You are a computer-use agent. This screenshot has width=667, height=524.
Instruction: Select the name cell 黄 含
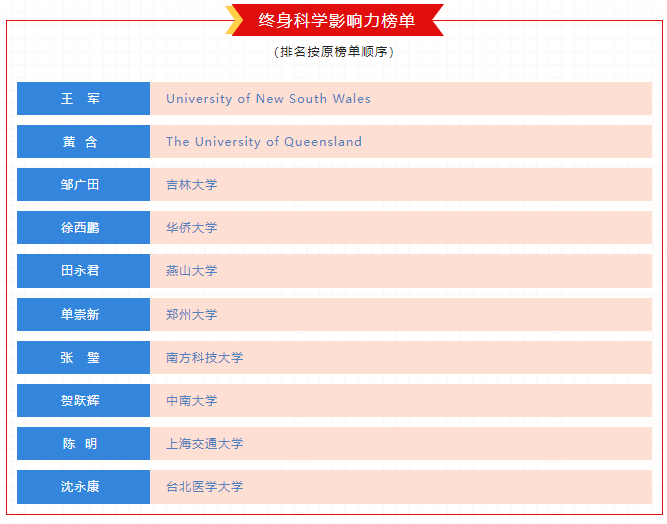[83, 142]
